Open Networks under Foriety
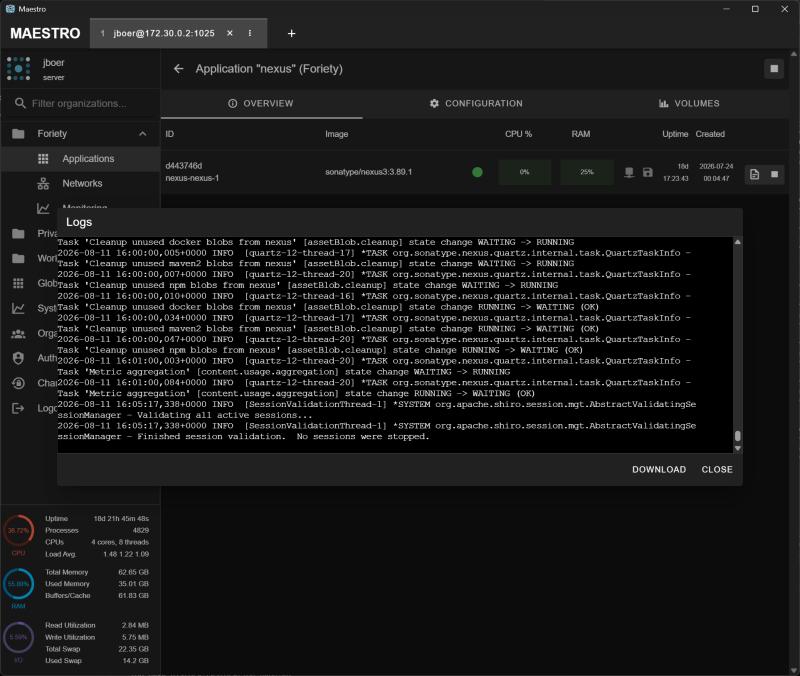Viewport: 800px width, 676px height. tap(82, 183)
